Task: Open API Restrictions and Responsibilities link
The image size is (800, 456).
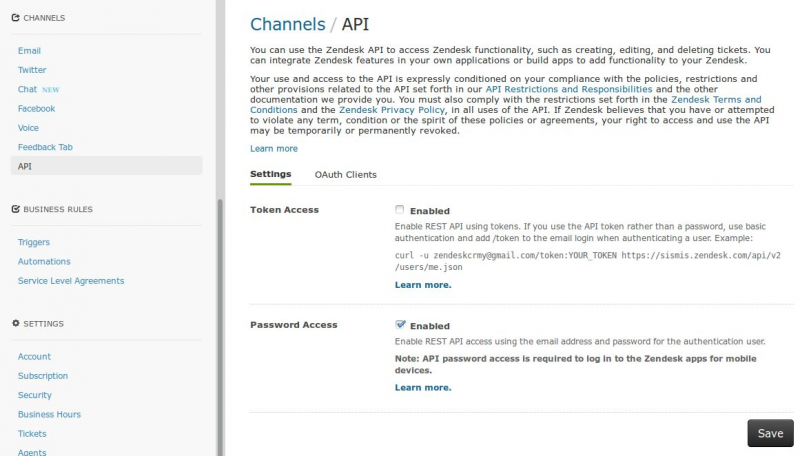Action: (x=568, y=89)
